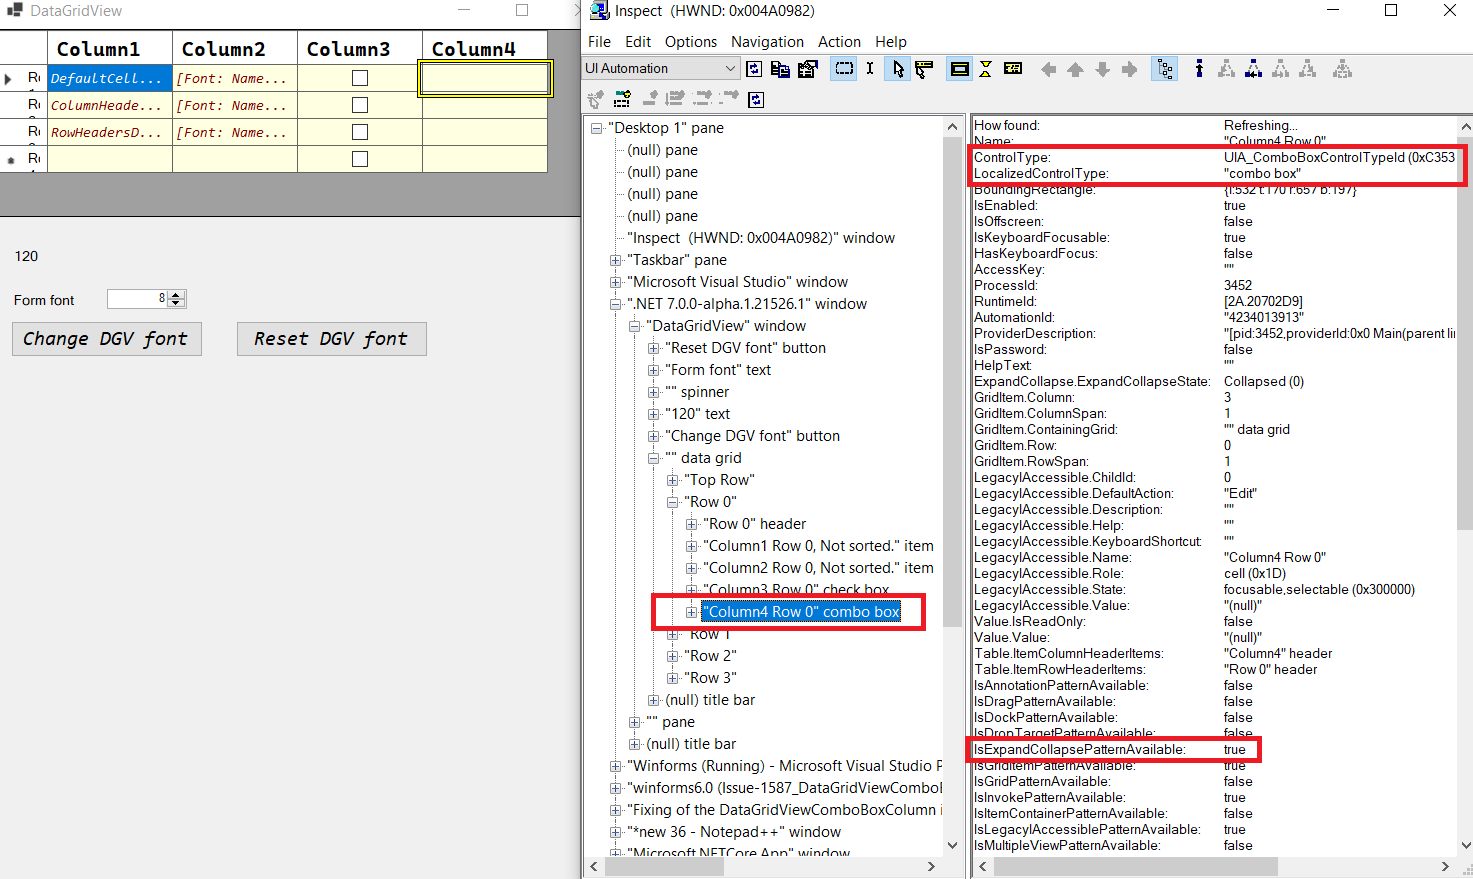Toggle the Show Information Tooltip icon
This screenshot has width=1473, height=879.
[x=1013, y=69]
